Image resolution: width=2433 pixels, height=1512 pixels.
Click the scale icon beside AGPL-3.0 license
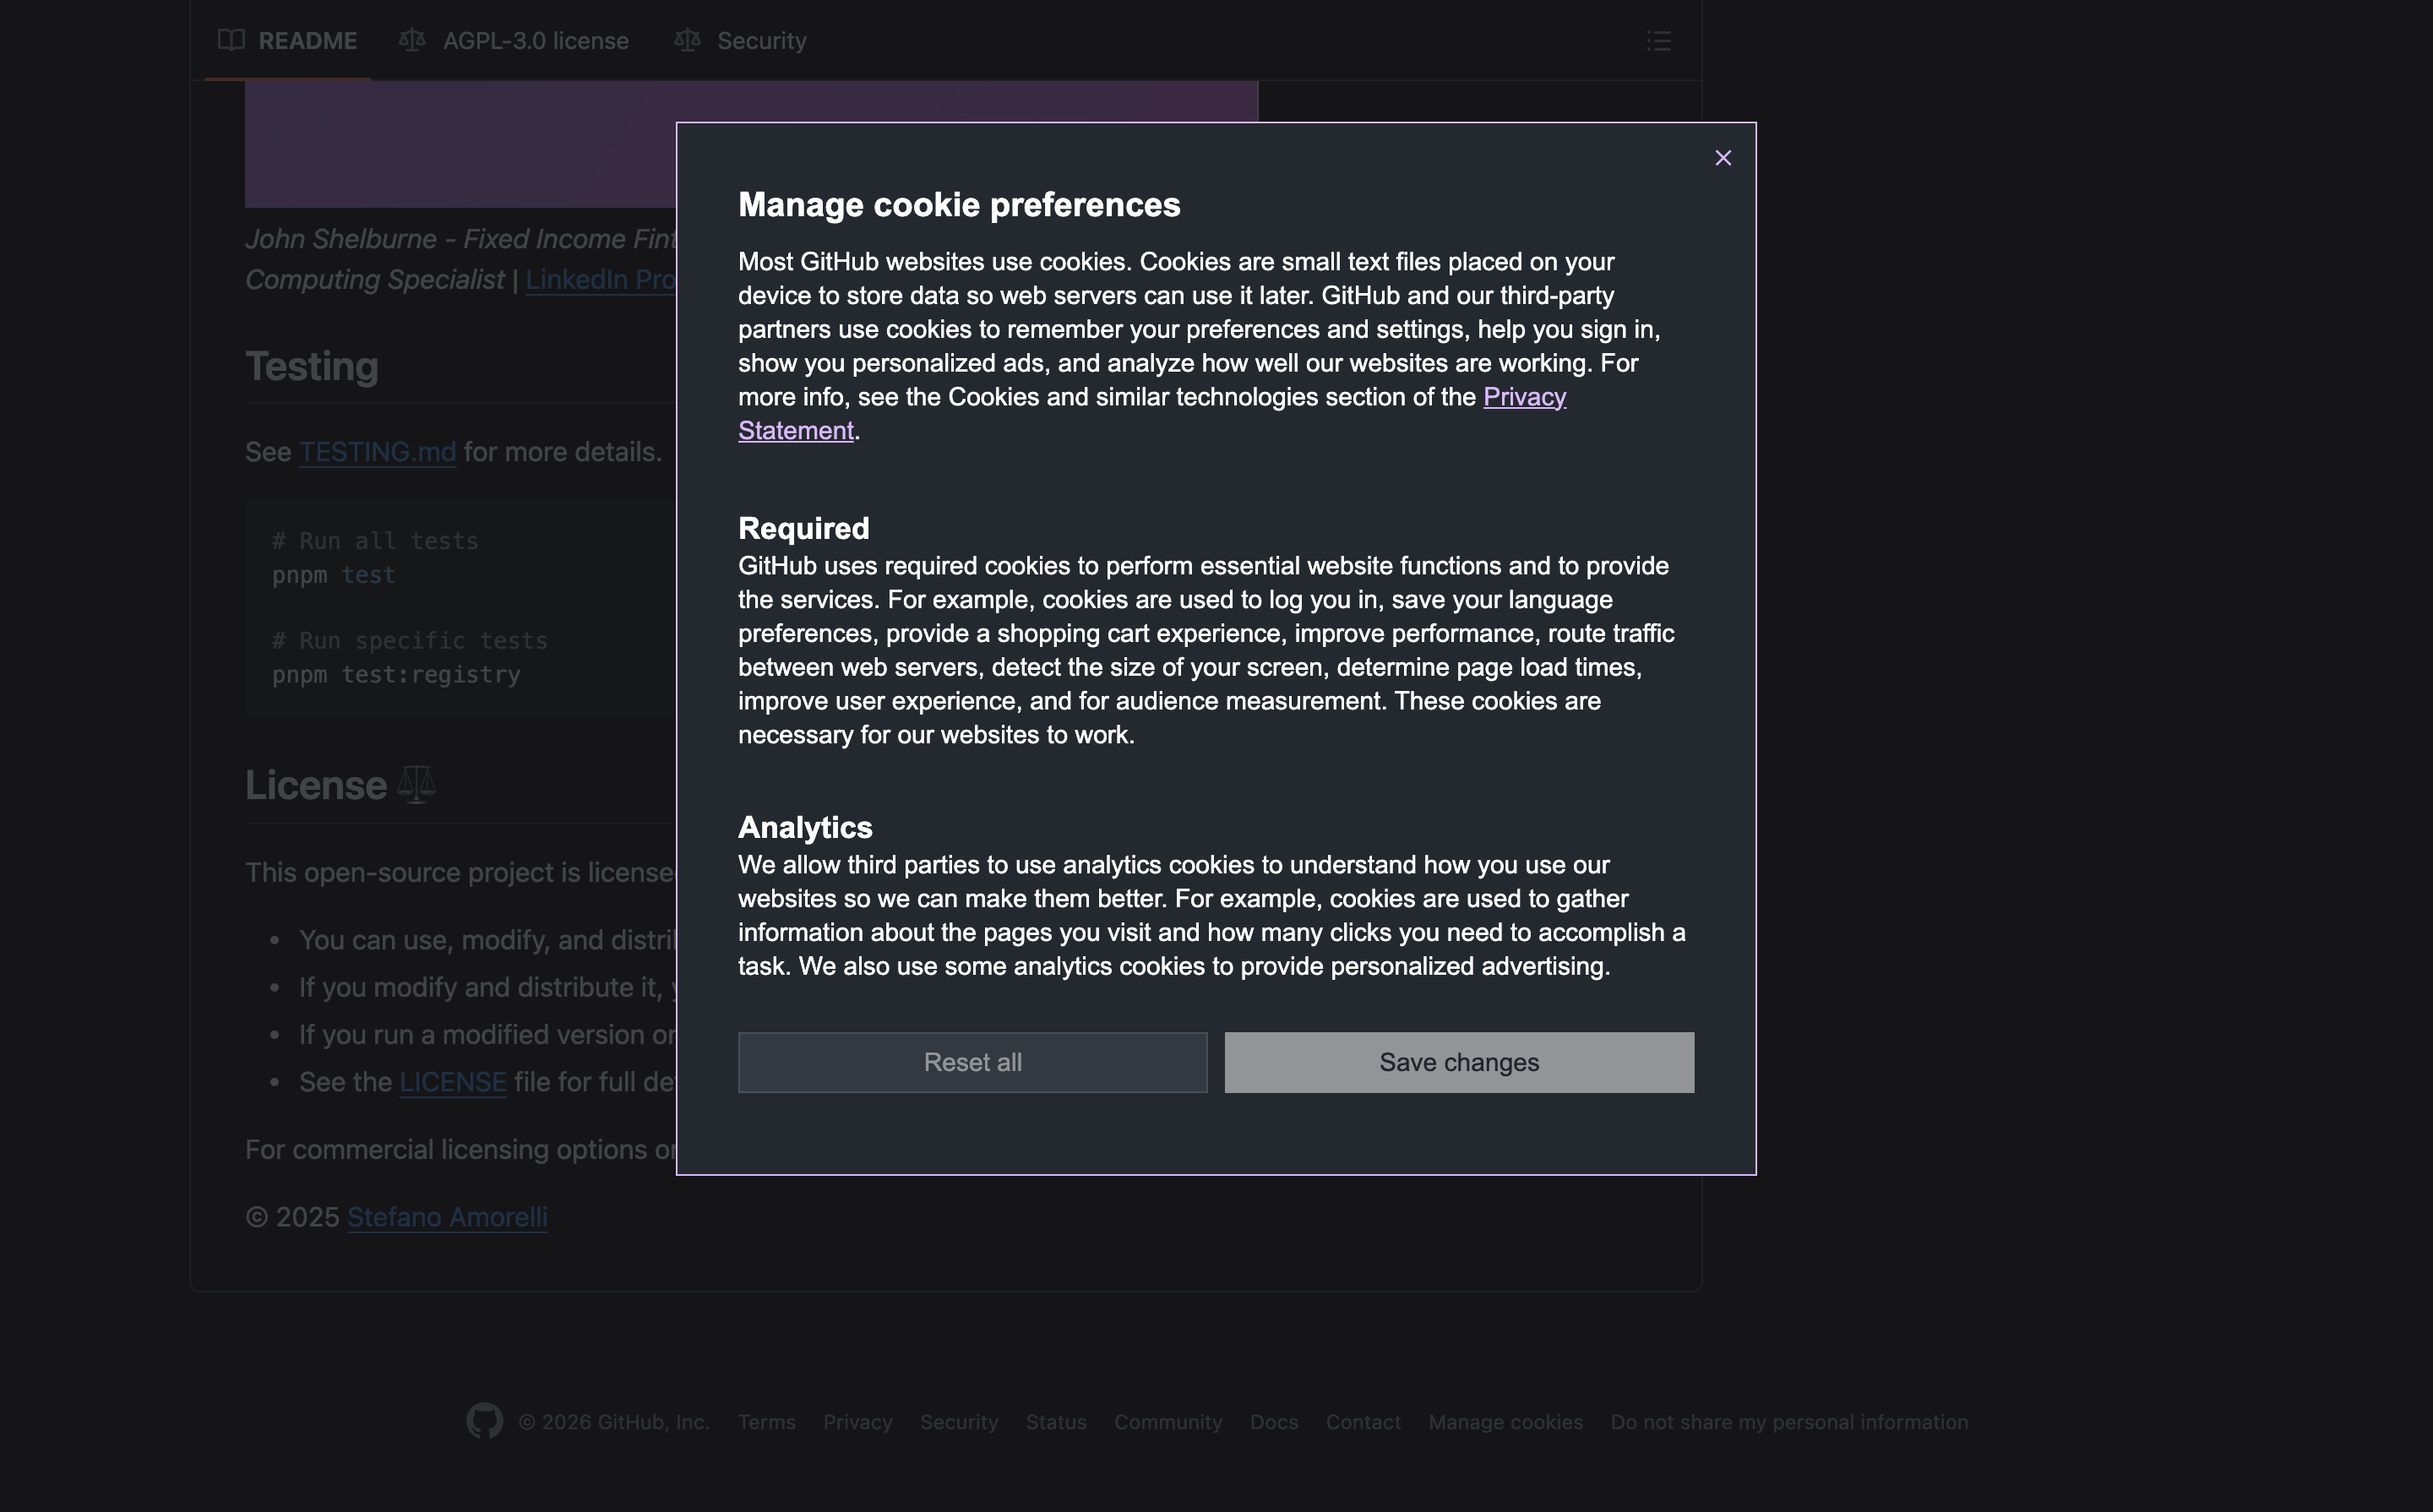(x=412, y=40)
